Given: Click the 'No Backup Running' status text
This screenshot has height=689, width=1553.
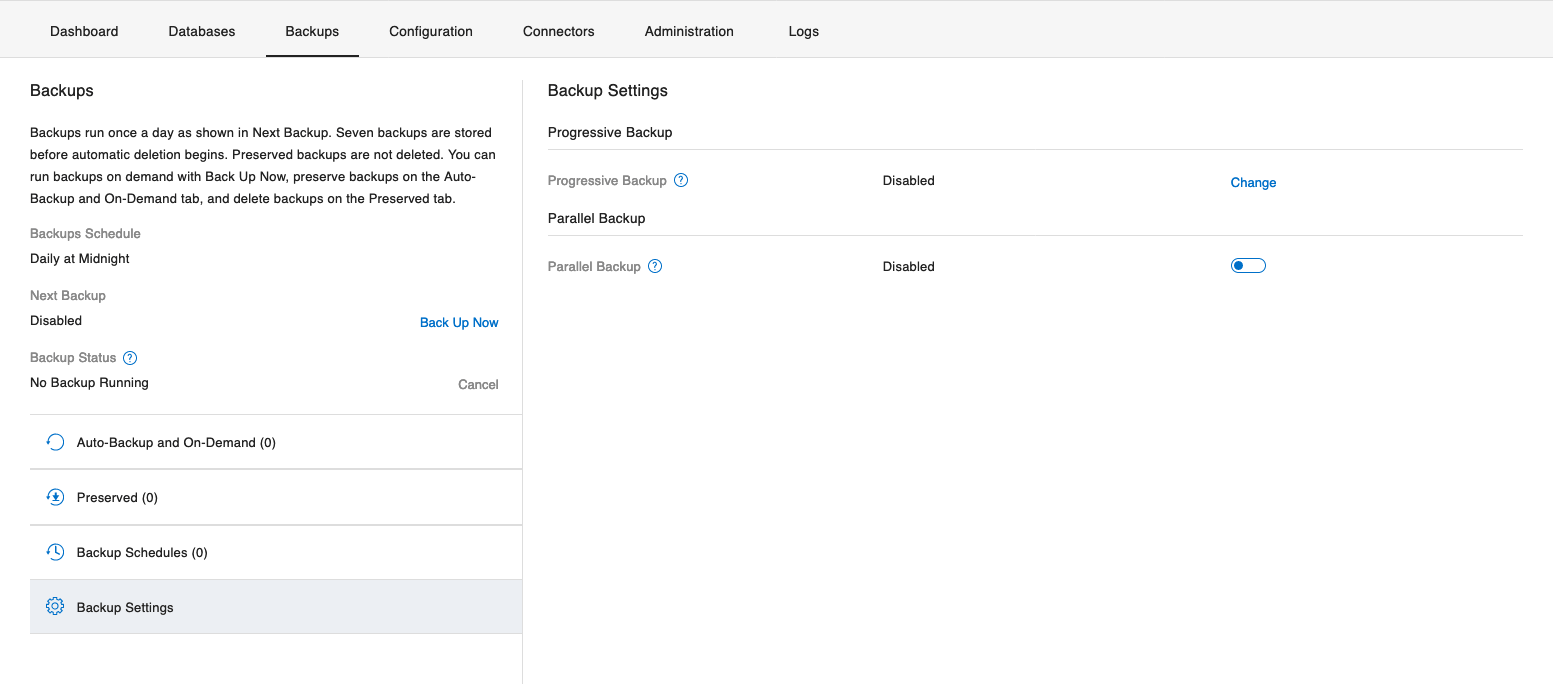Looking at the screenshot, I should pos(89,382).
